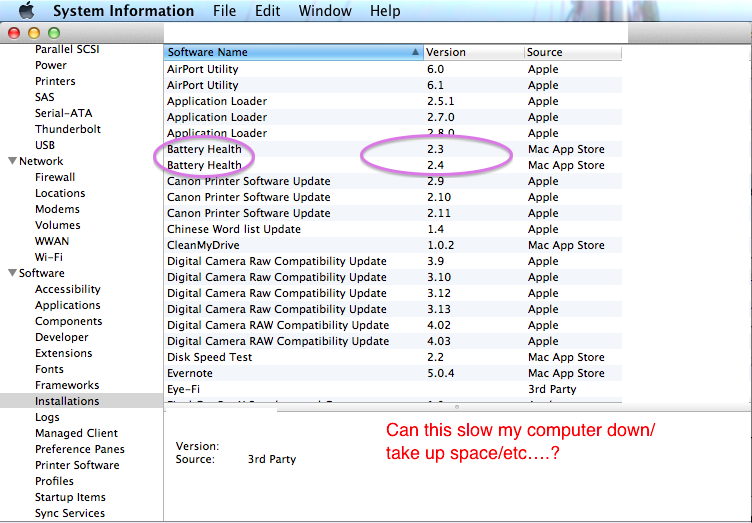The height and width of the screenshot is (523, 752).
Task: Select Logs under Software
Action: click(47, 417)
